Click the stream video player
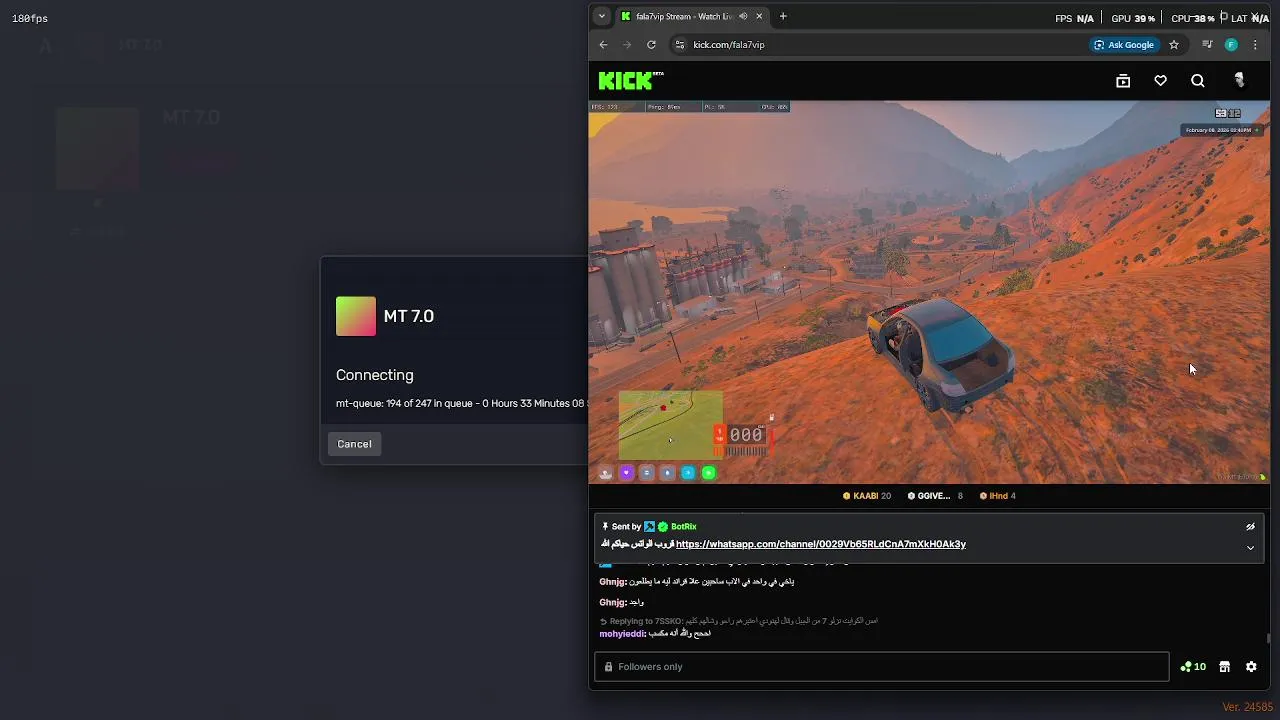The width and height of the screenshot is (1280, 720). (929, 292)
